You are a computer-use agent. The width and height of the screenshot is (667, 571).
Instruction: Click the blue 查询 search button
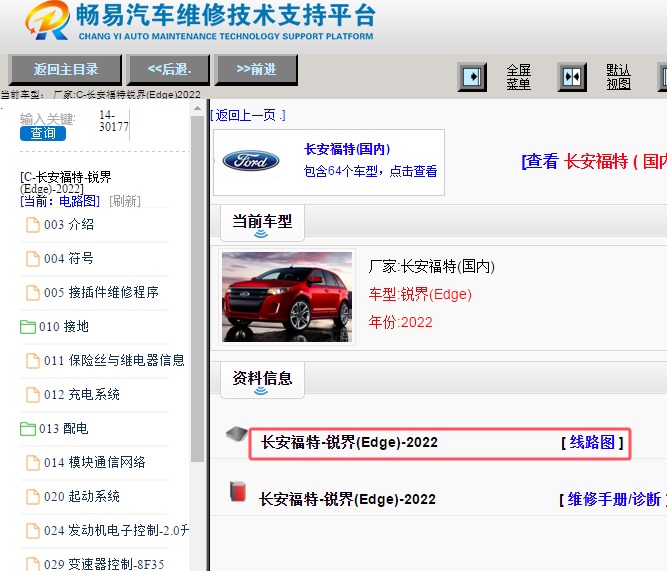43,134
